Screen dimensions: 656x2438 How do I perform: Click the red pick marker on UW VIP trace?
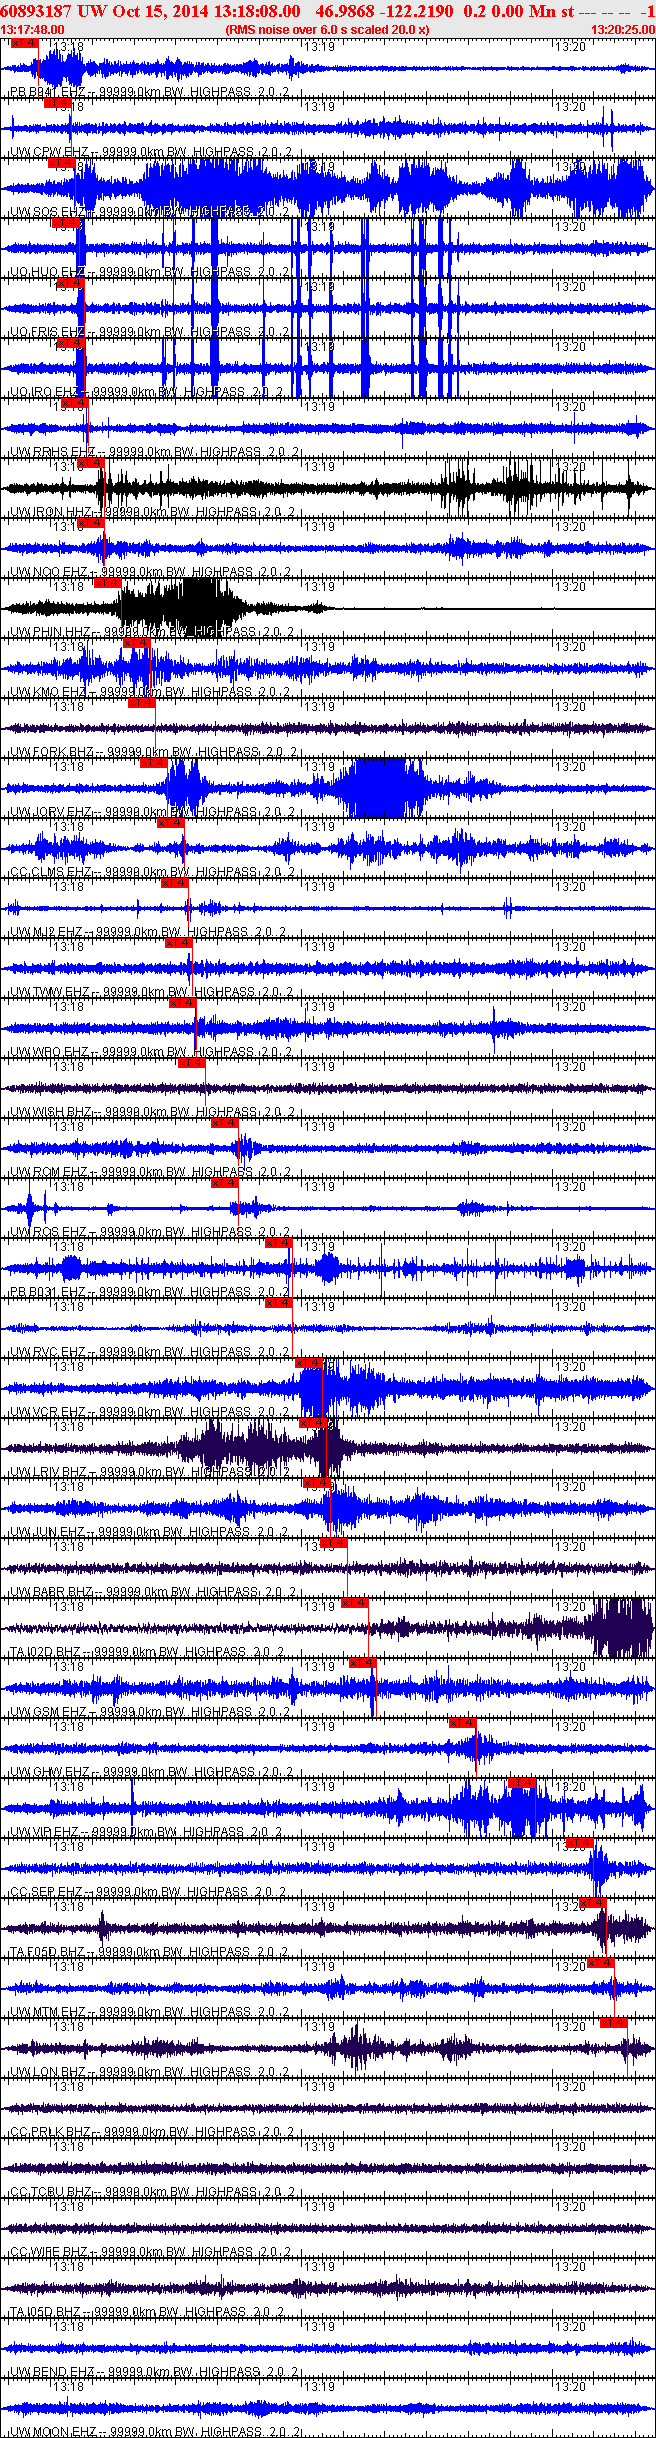(522, 1783)
